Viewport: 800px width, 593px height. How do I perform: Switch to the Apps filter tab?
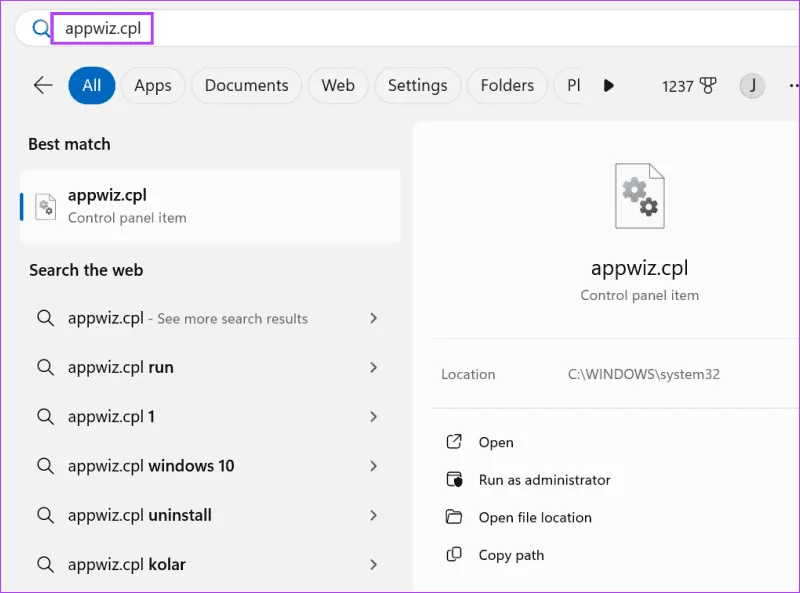pyautogui.click(x=153, y=86)
